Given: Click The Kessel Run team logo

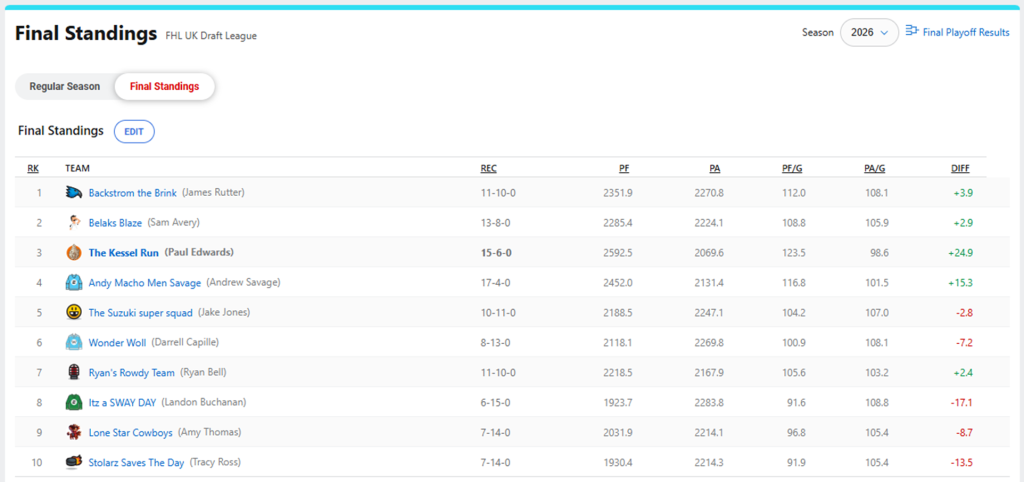Looking at the screenshot, I should 74,253.
